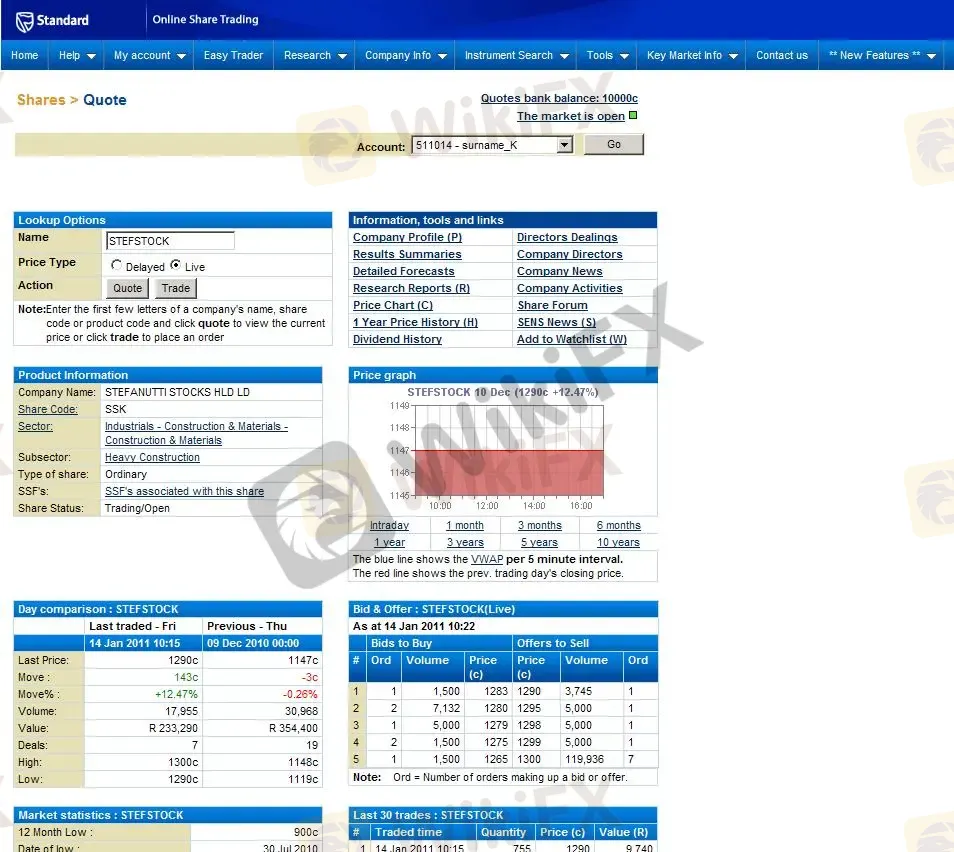
Task: Expand the Tools menu
Action: [x=606, y=55]
